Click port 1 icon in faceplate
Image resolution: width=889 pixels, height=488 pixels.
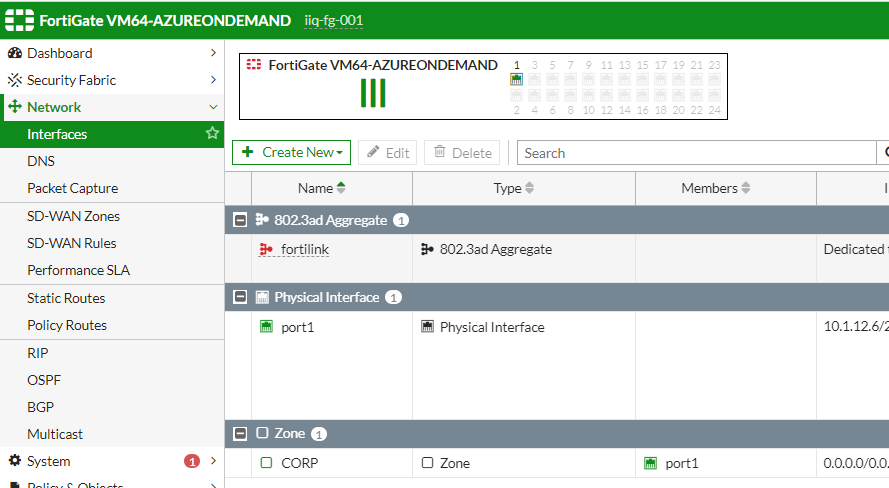(x=517, y=79)
